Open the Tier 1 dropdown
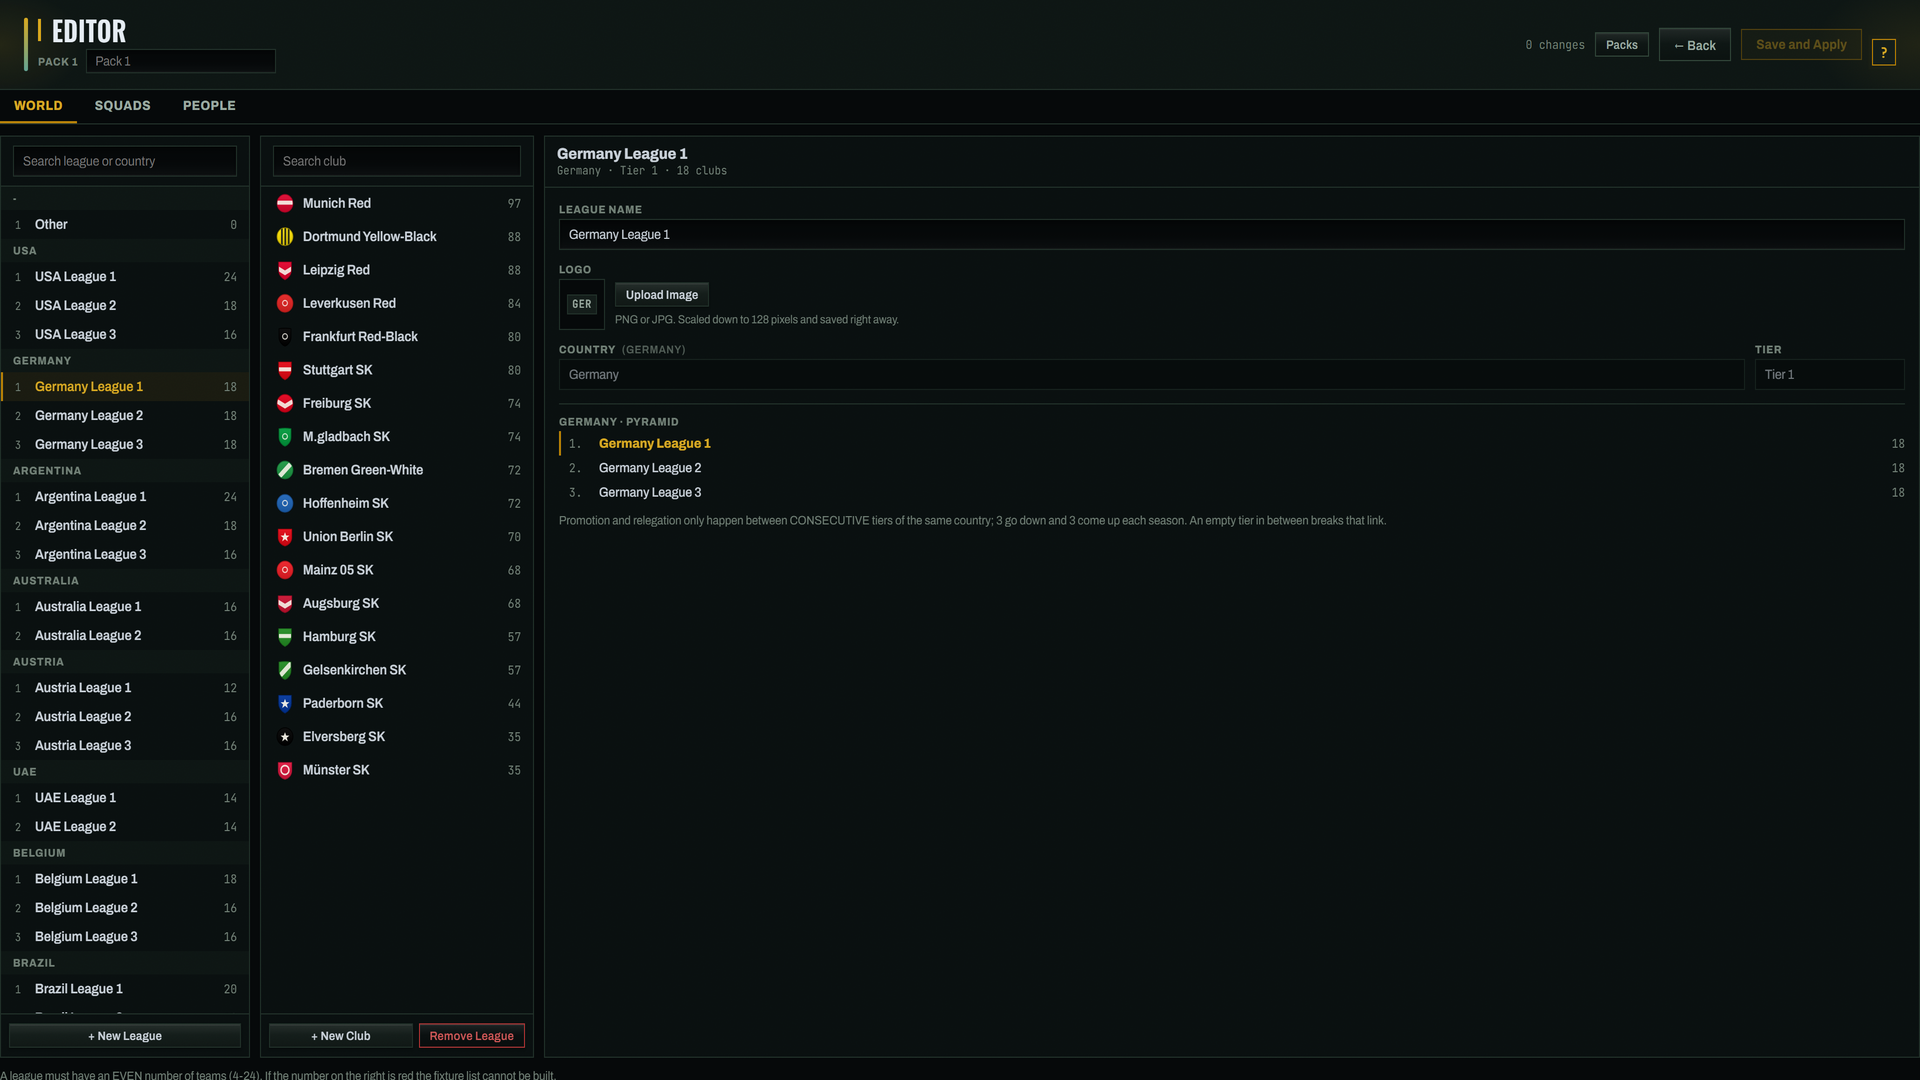This screenshot has height=1080, width=1920. (1829, 375)
